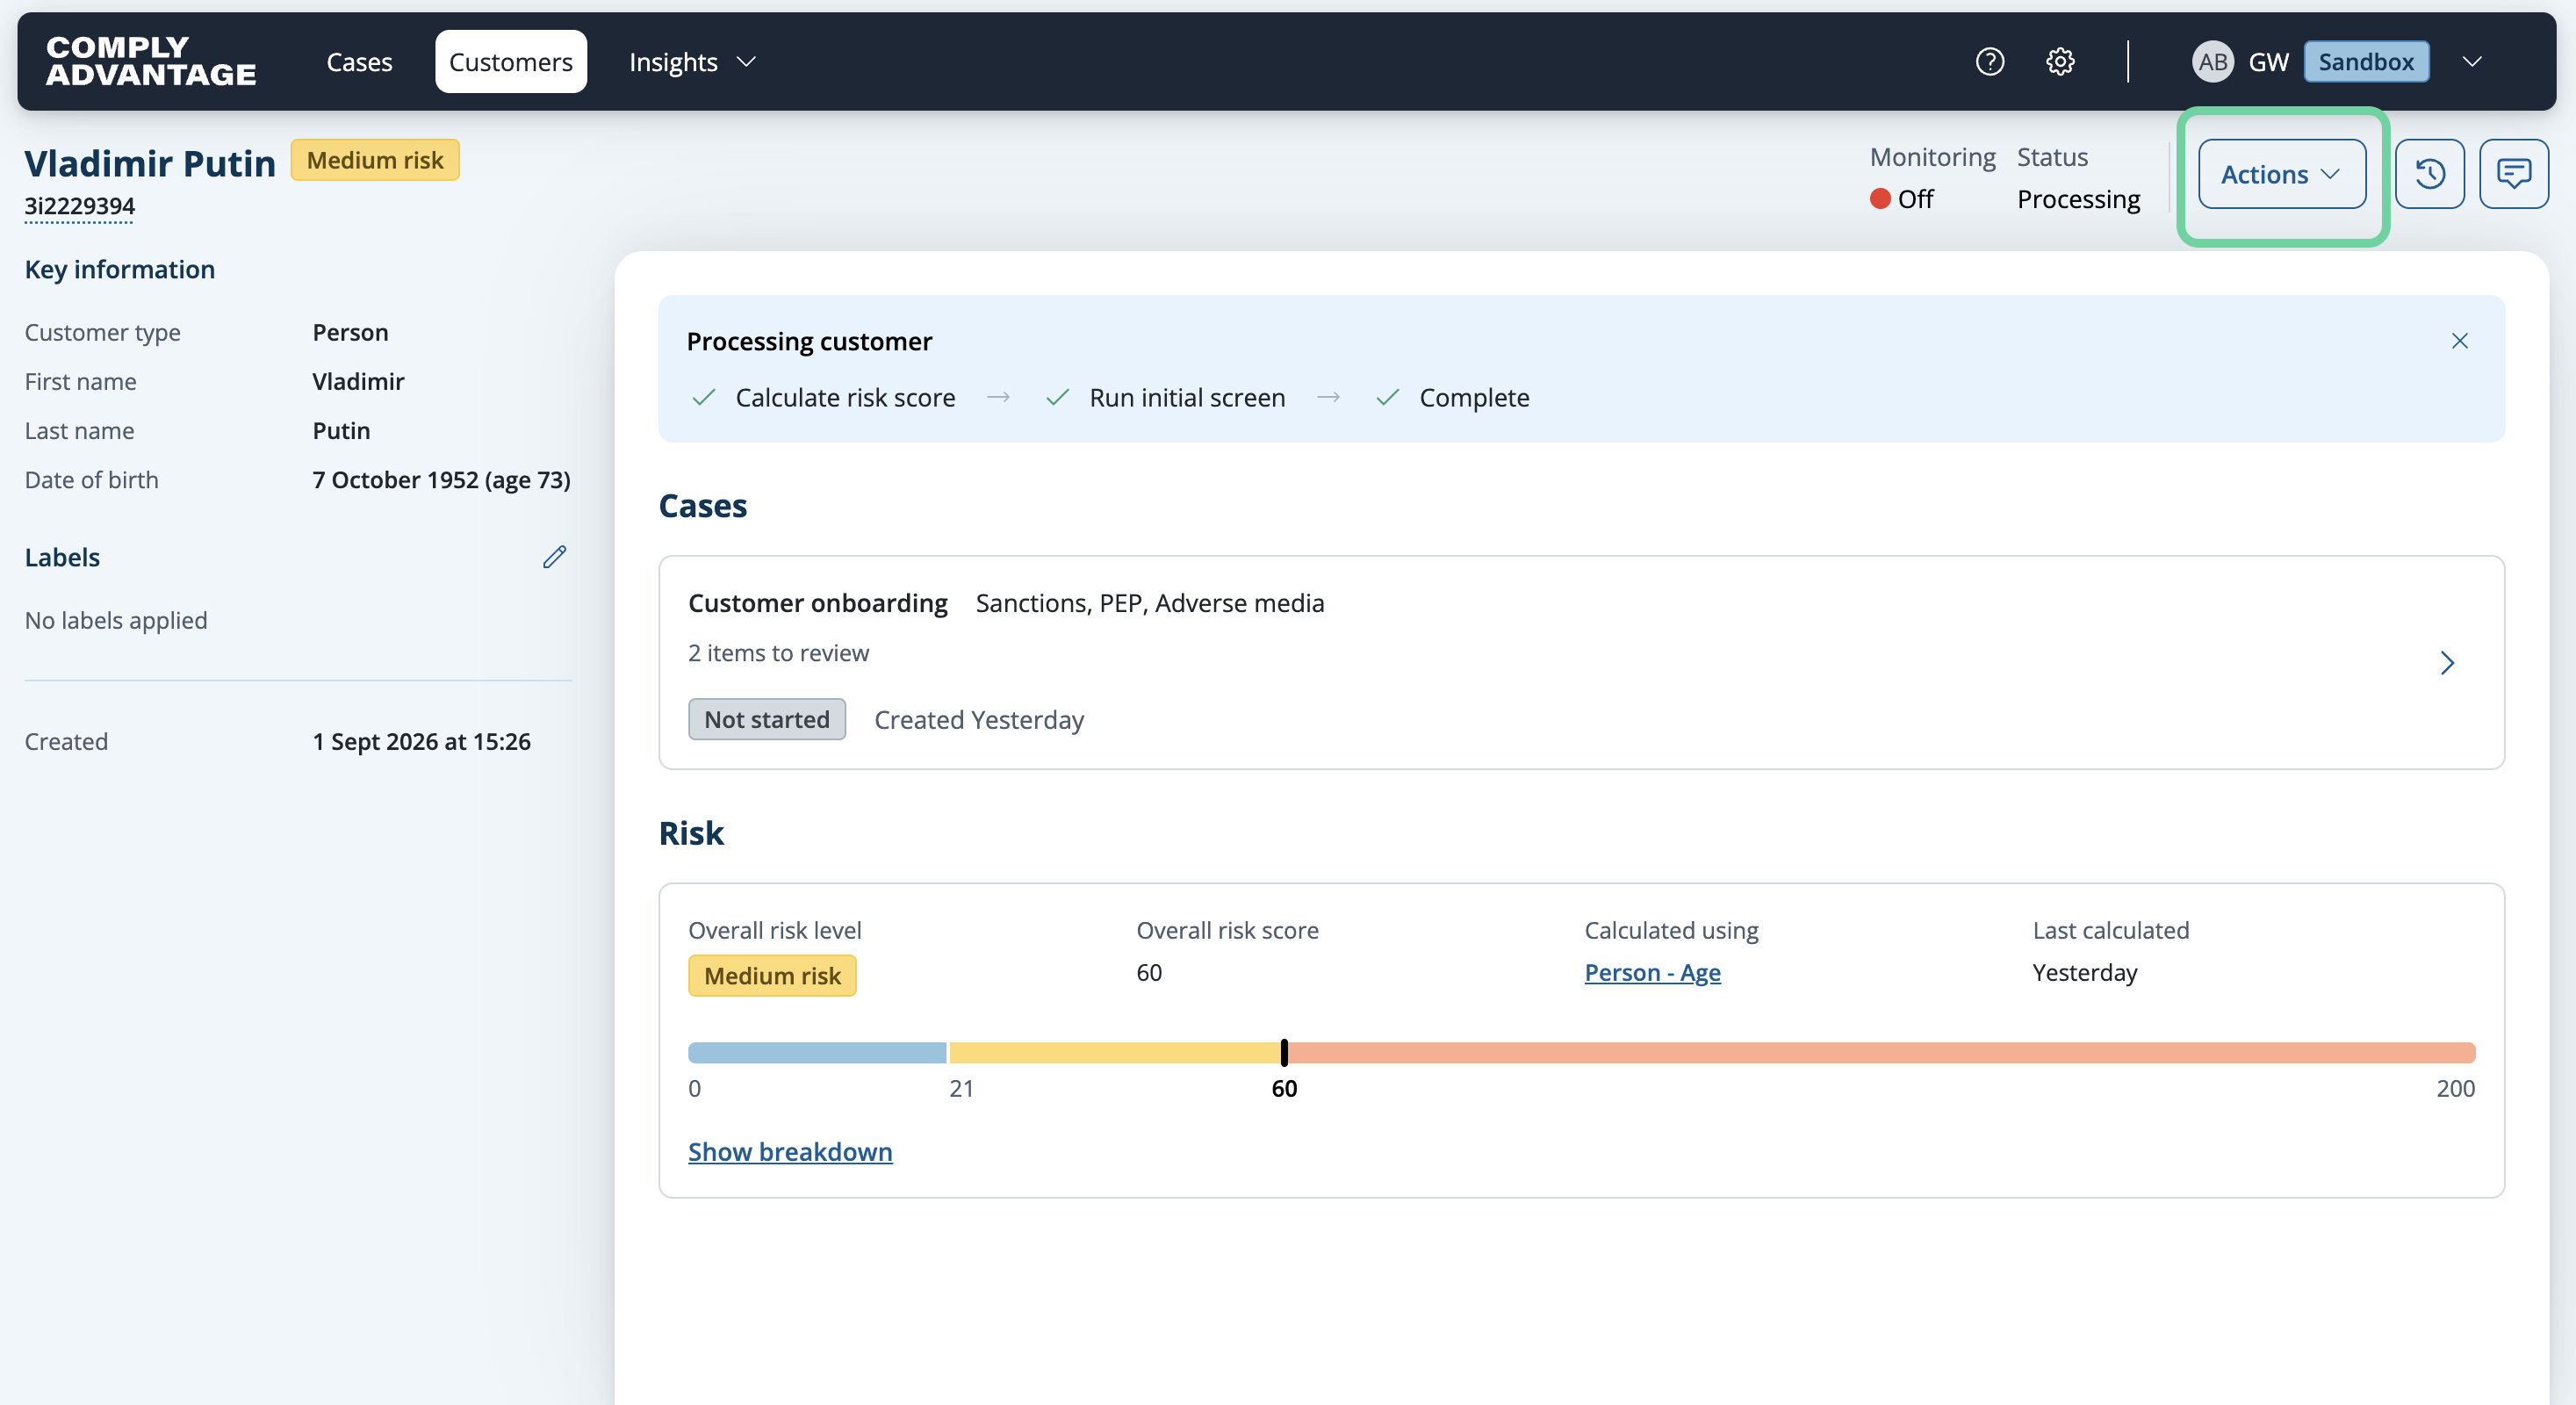
Task: Click customer ID 3i2229394
Action: 79,206
